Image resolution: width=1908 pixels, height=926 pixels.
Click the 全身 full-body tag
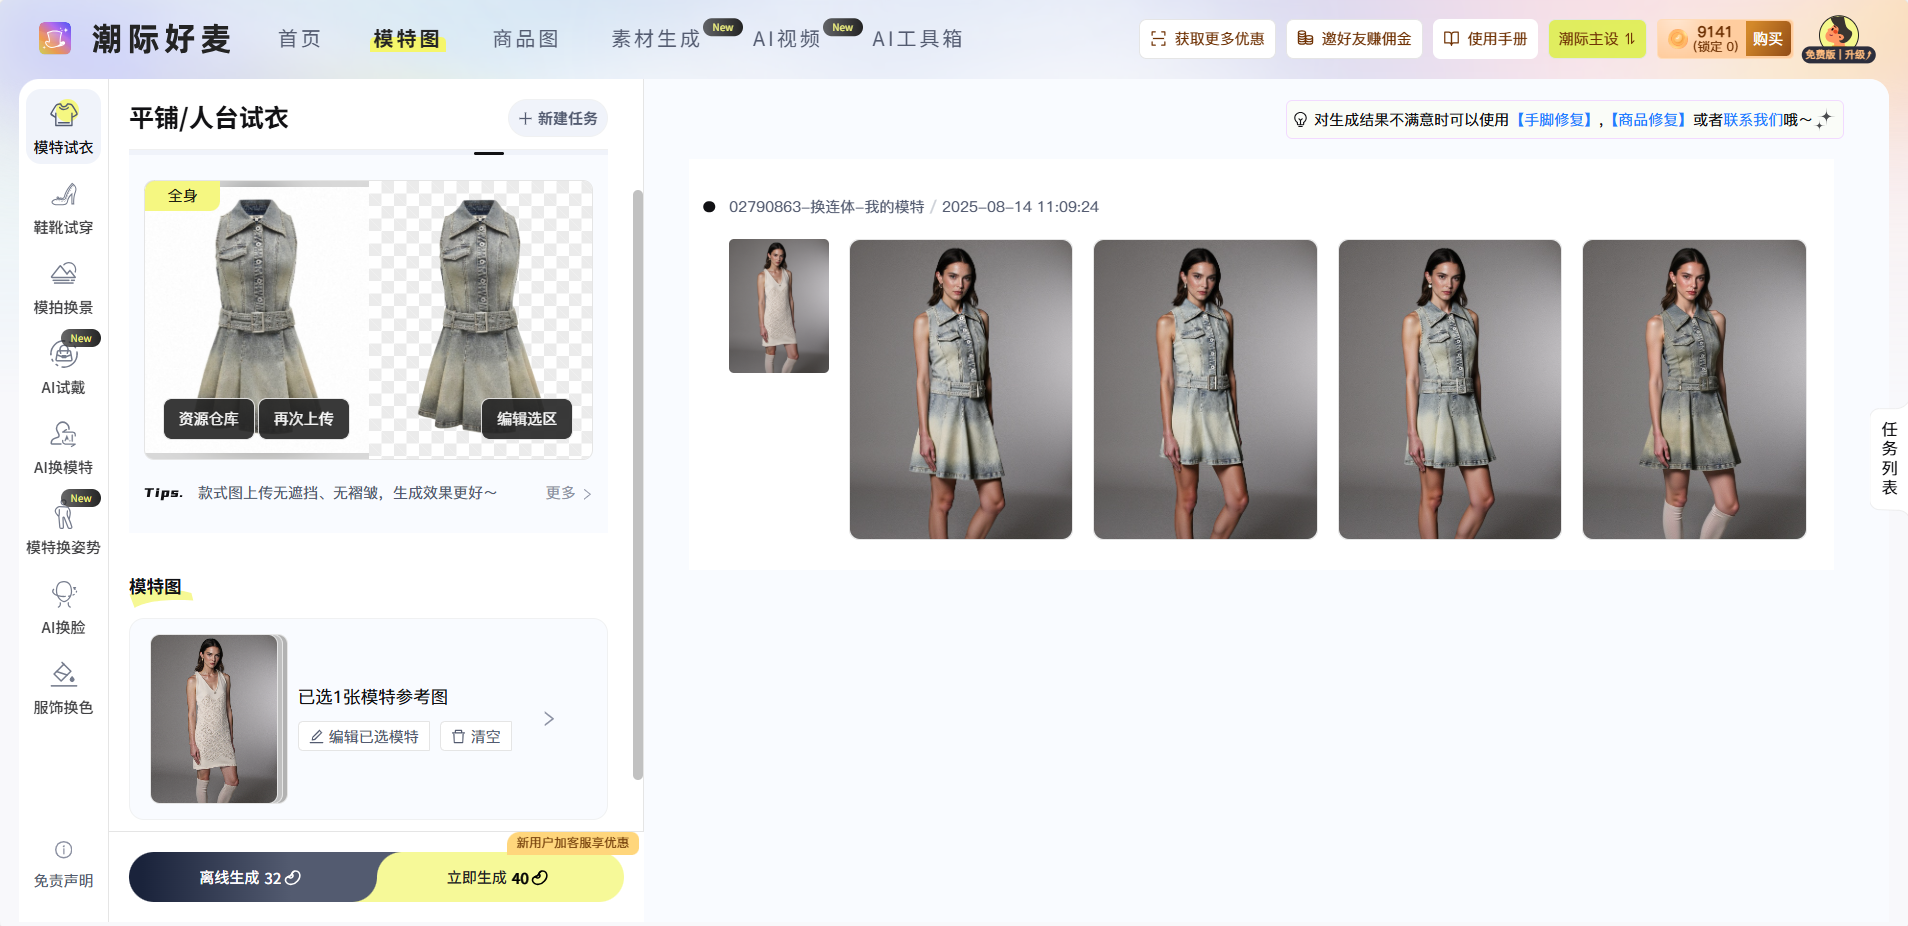pyautogui.click(x=183, y=196)
